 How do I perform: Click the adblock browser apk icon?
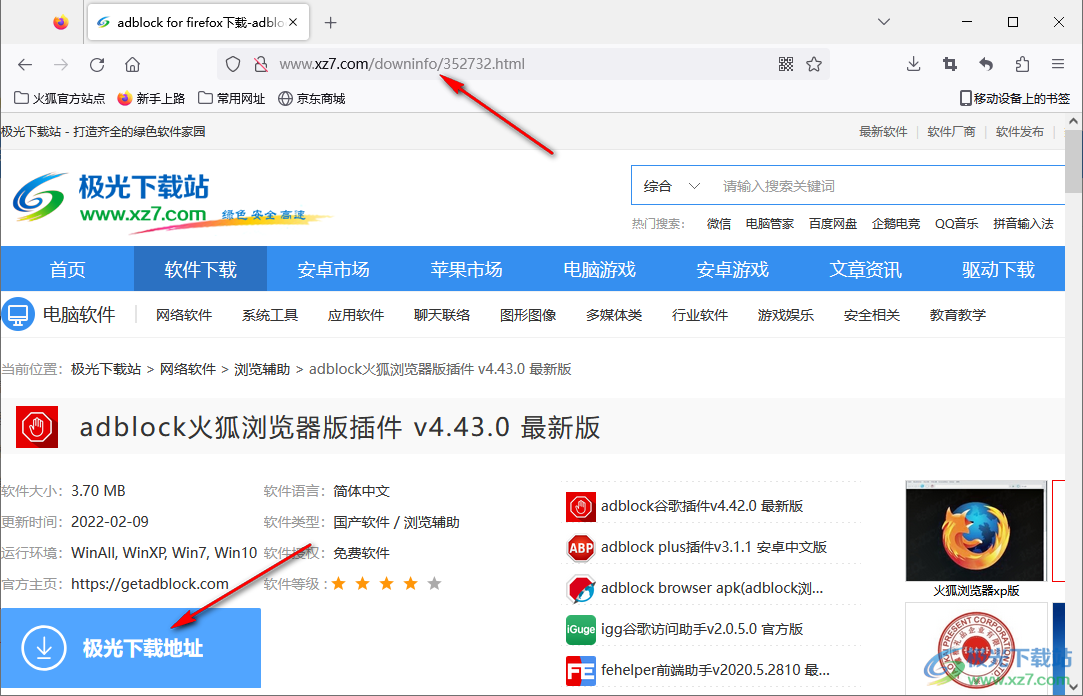click(x=580, y=588)
